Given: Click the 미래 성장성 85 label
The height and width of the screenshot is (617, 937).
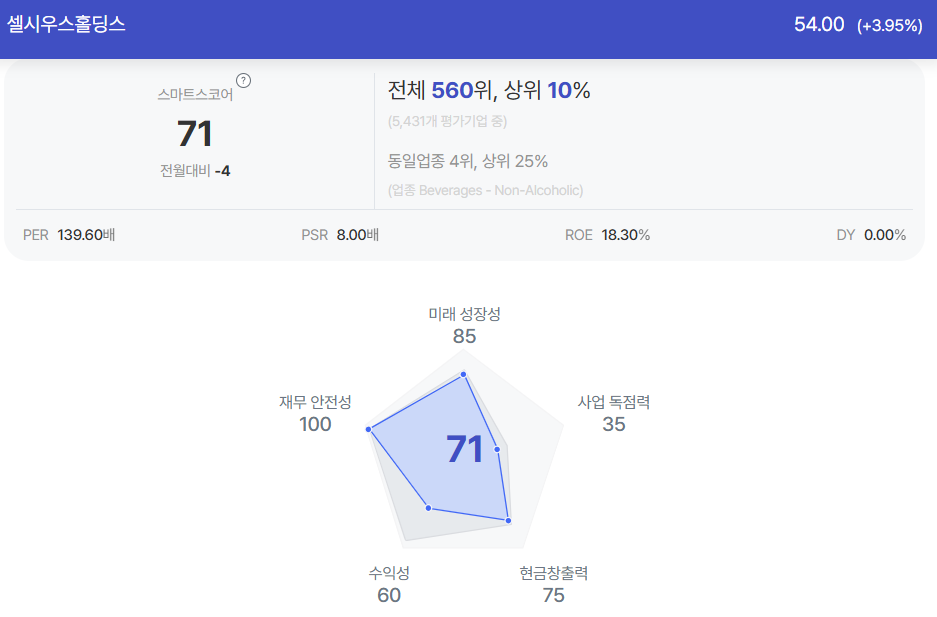Looking at the screenshot, I should (464, 326).
